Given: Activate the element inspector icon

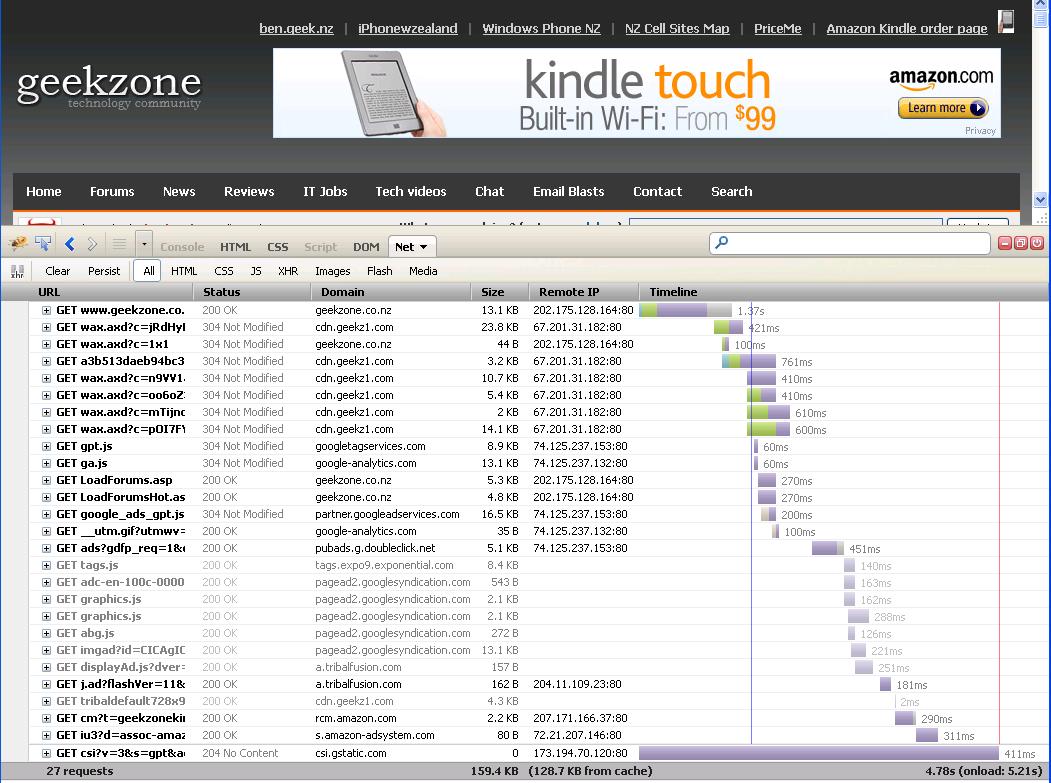Looking at the screenshot, I should (x=43, y=244).
